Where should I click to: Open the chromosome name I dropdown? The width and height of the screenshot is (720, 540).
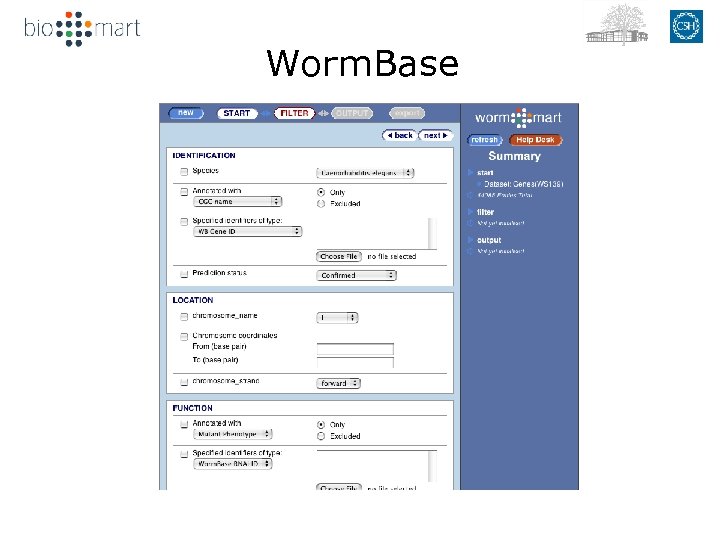coord(337,317)
